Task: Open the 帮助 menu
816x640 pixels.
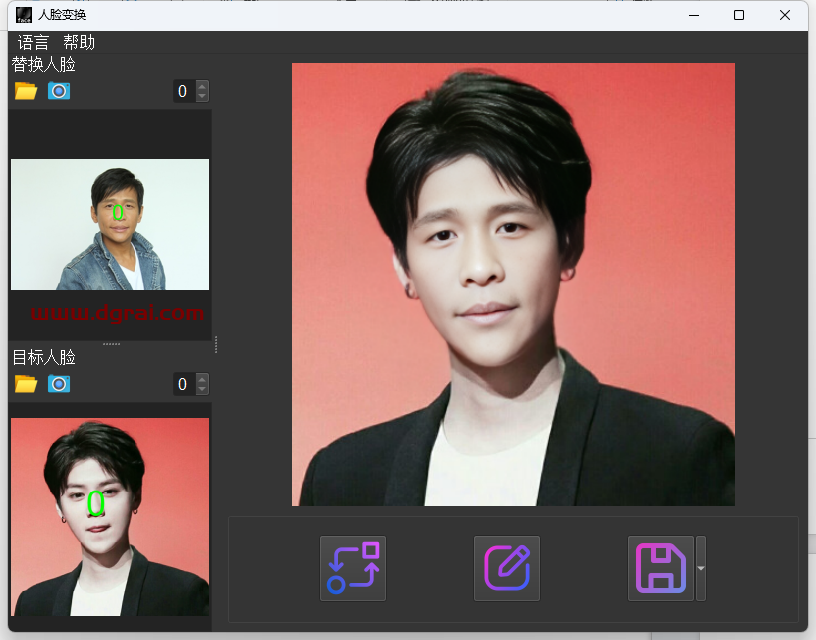Action: (x=79, y=42)
